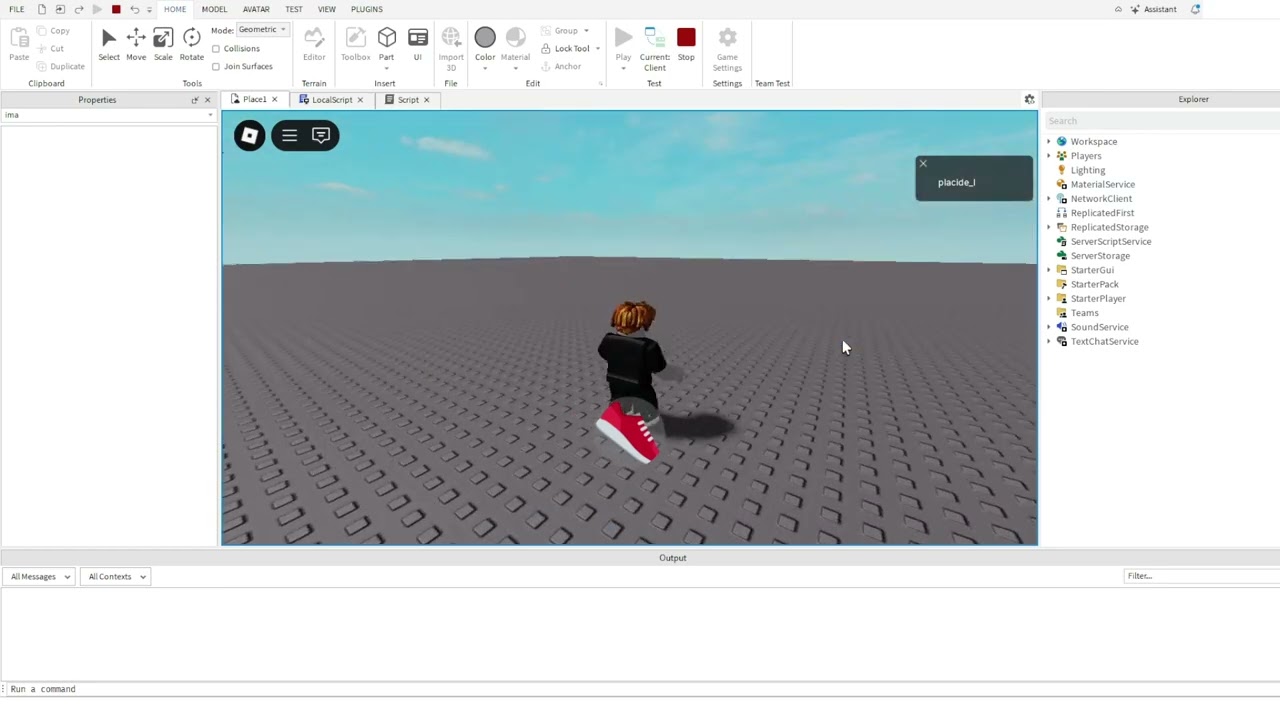This screenshot has width=1280, height=720.
Task: Click the Properties filter field
Action: 108,115
